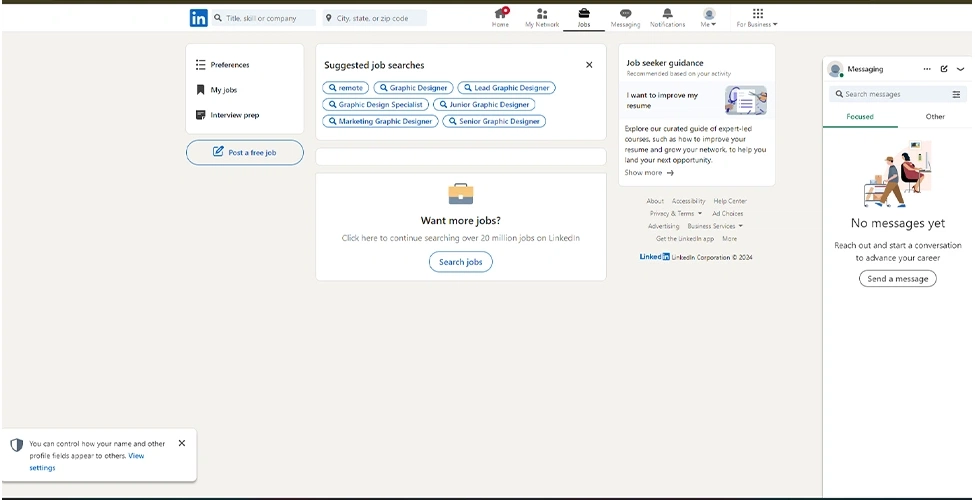
Task: Dismiss the profile visibility notification
Action: [x=182, y=443]
